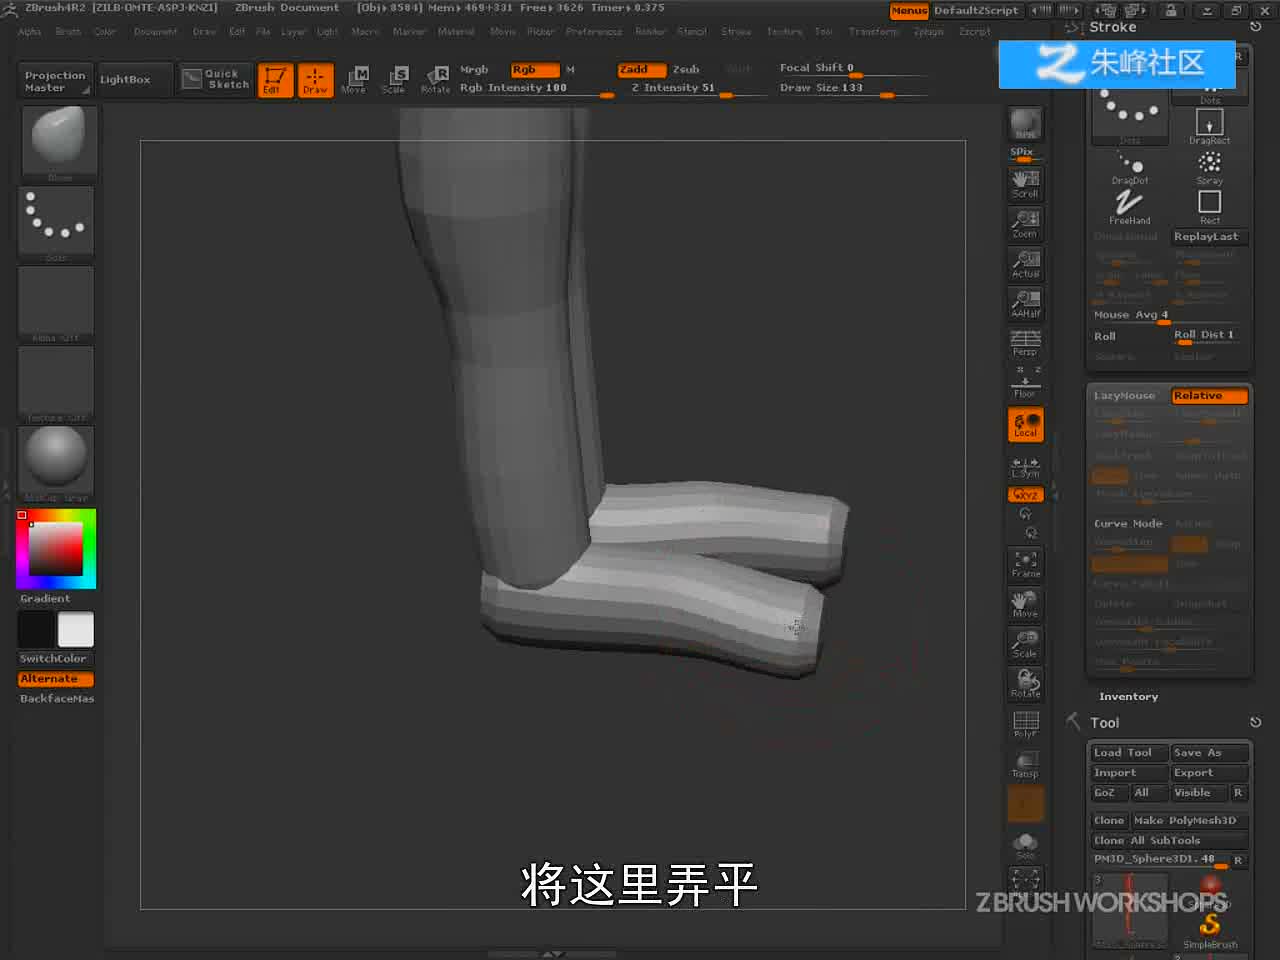Click the AAHalf zoom icon
Screen dimensions: 1280x960
coord(1026,303)
